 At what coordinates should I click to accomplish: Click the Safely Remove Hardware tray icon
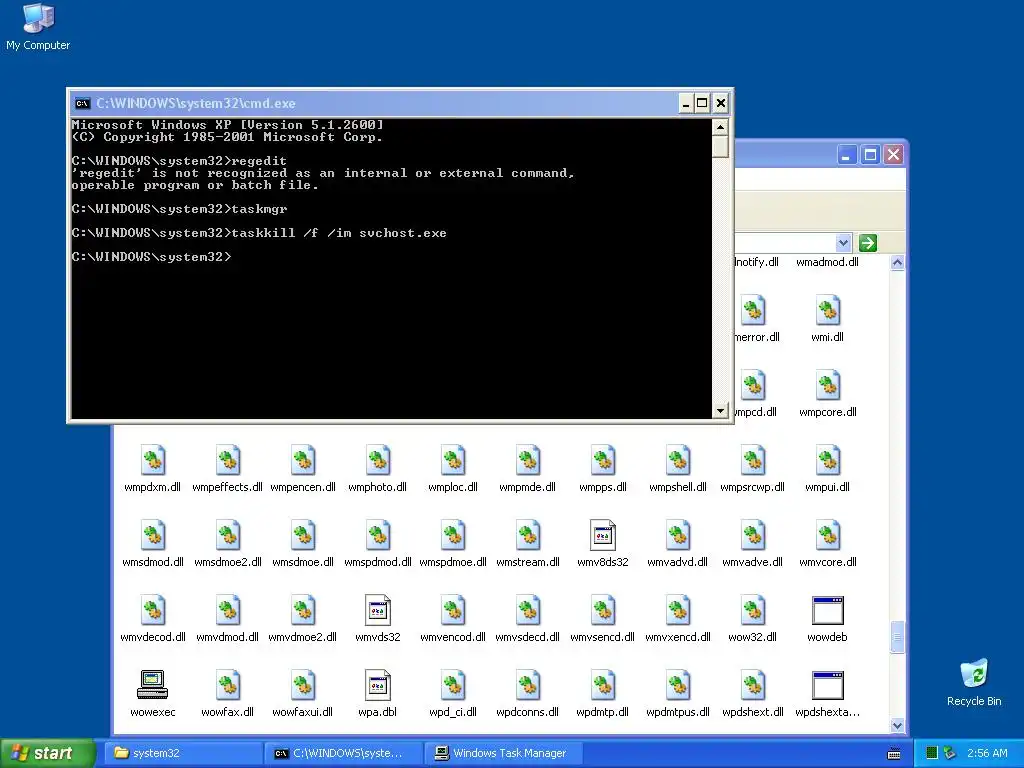(x=950, y=753)
